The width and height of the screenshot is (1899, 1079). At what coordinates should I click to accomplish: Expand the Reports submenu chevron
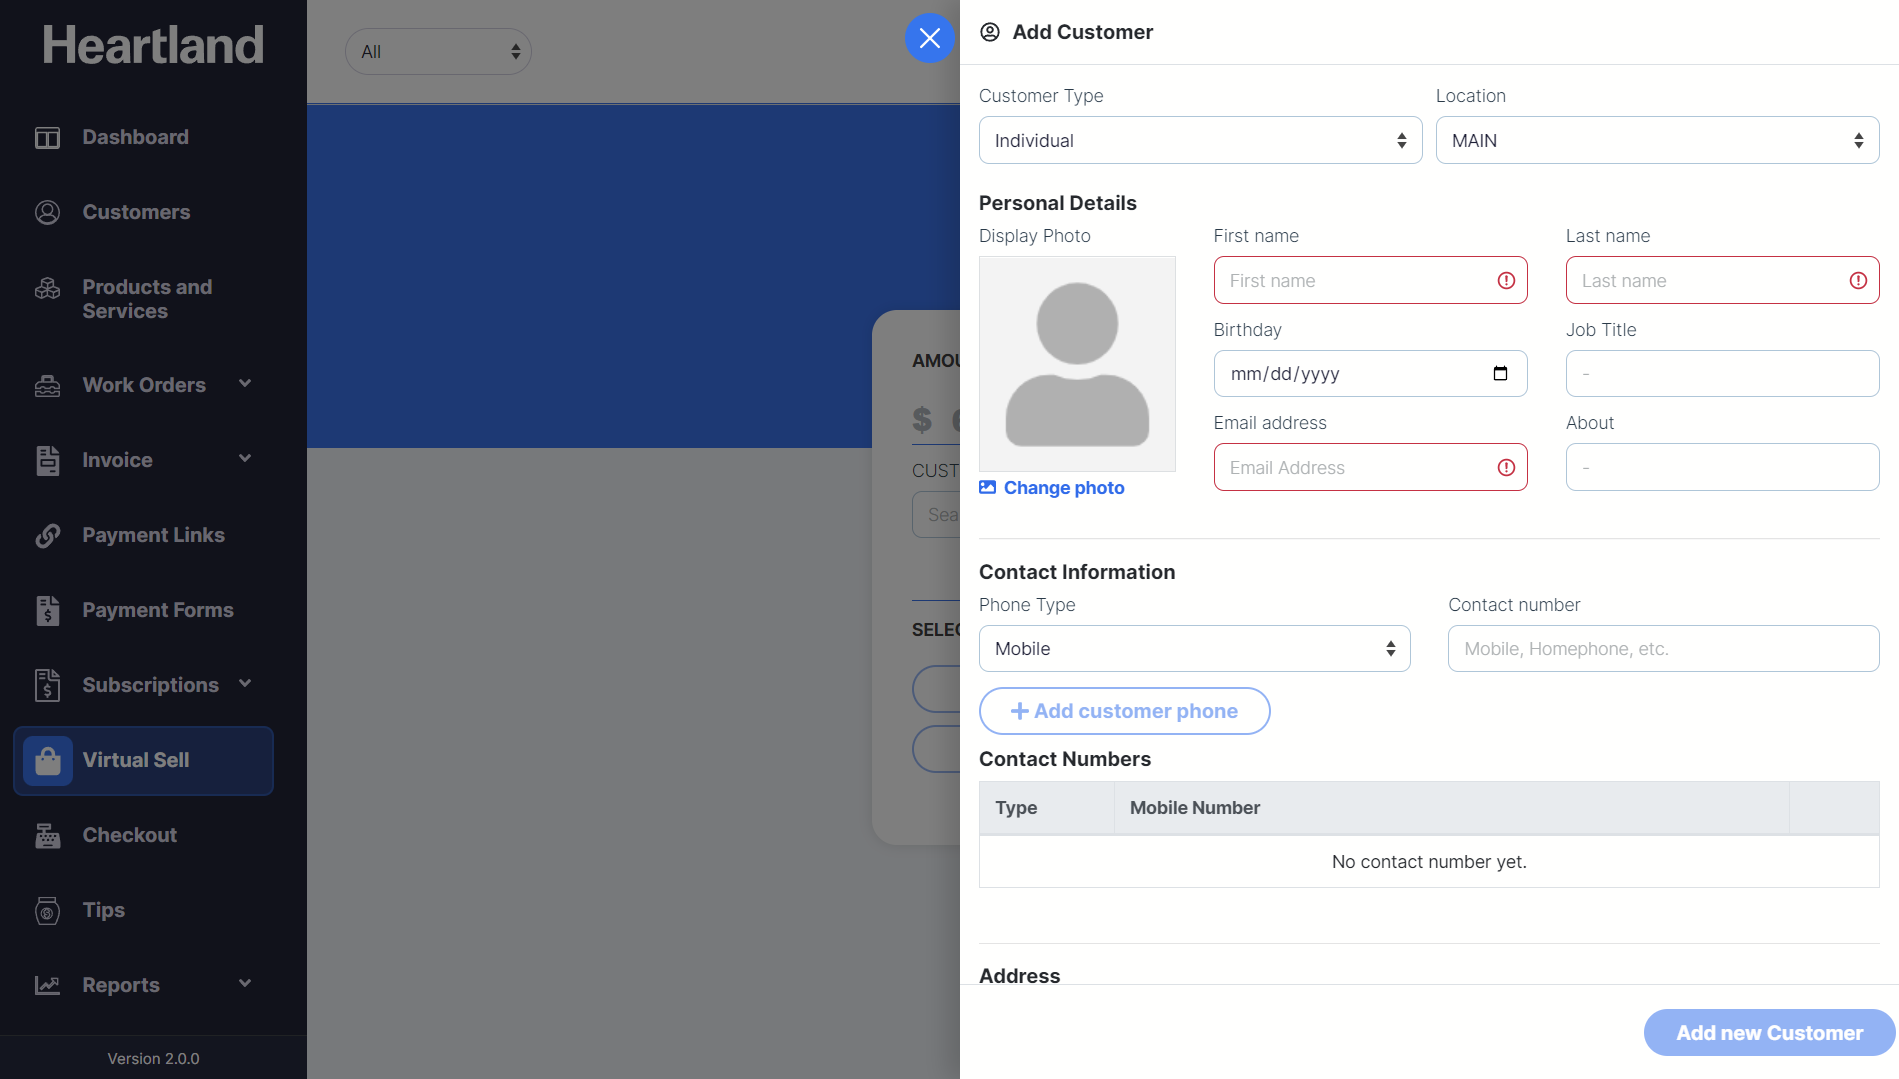(x=245, y=984)
